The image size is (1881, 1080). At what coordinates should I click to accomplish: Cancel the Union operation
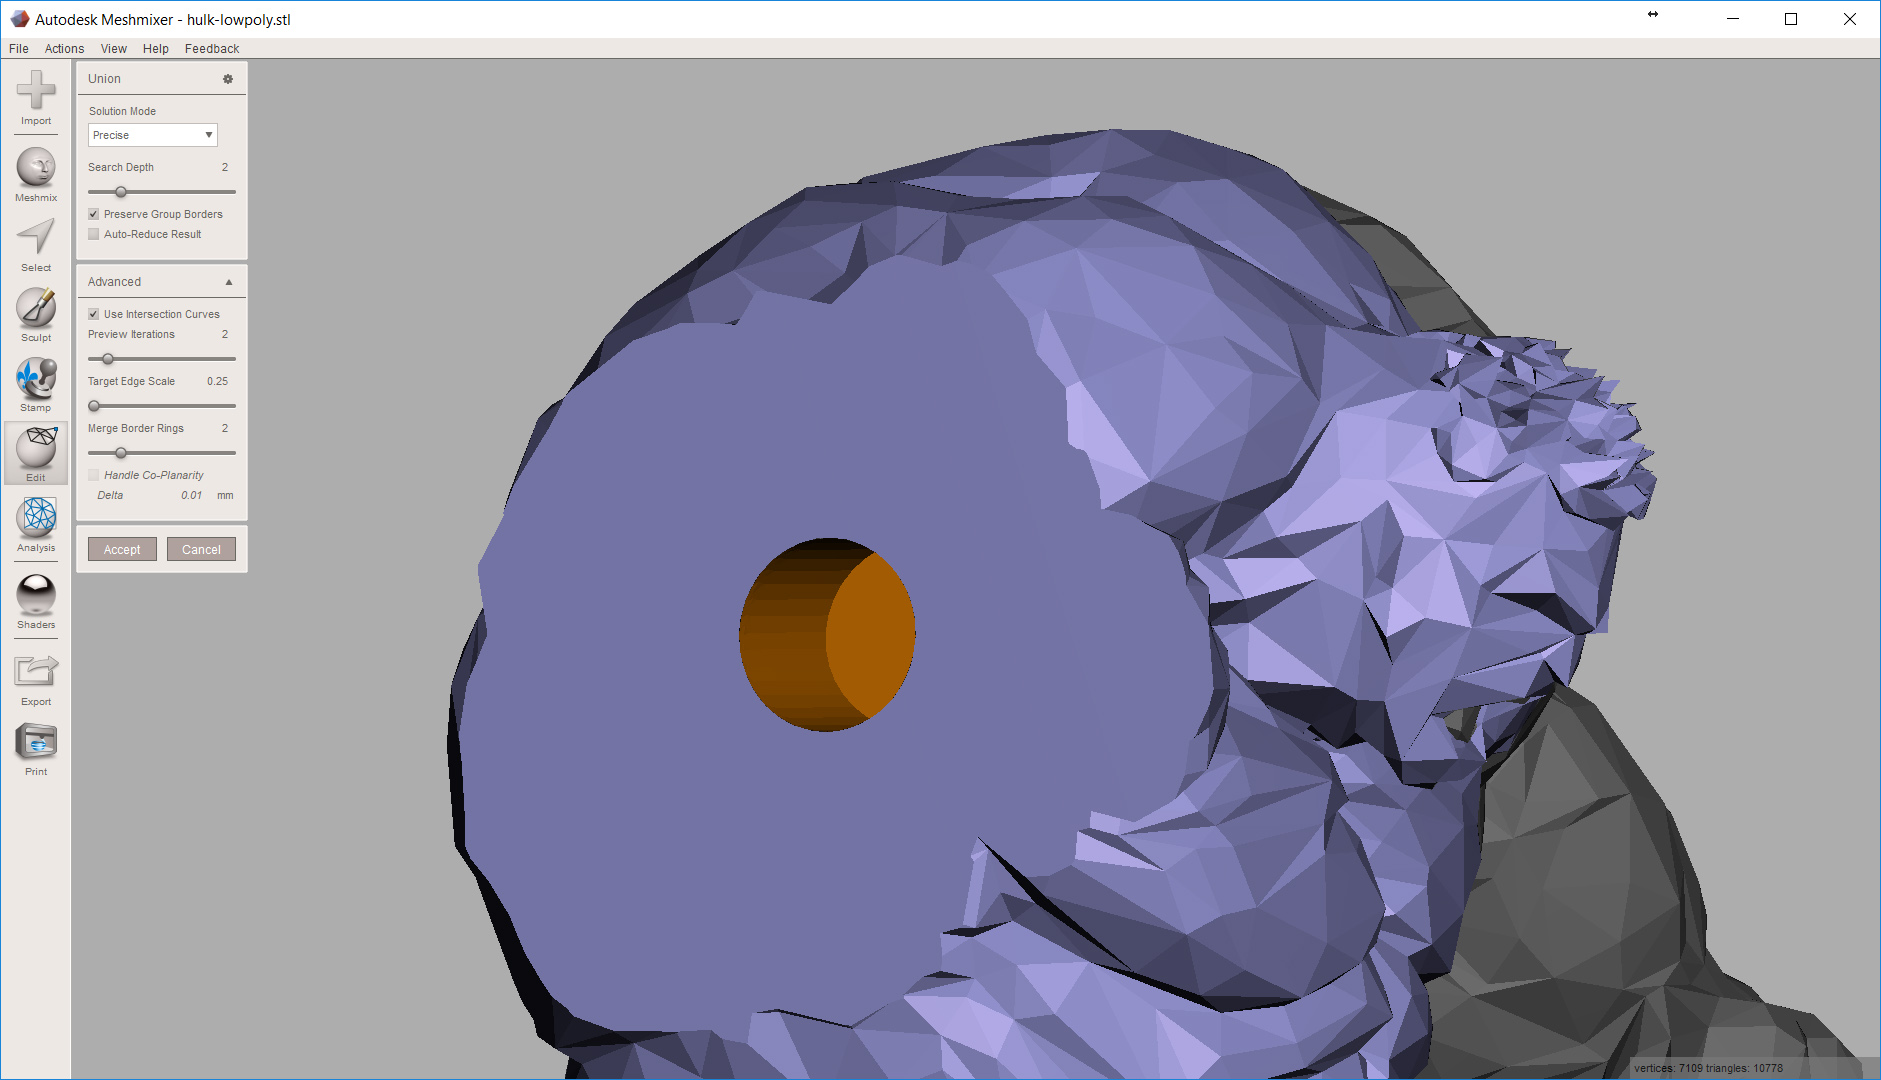click(x=201, y=548)
